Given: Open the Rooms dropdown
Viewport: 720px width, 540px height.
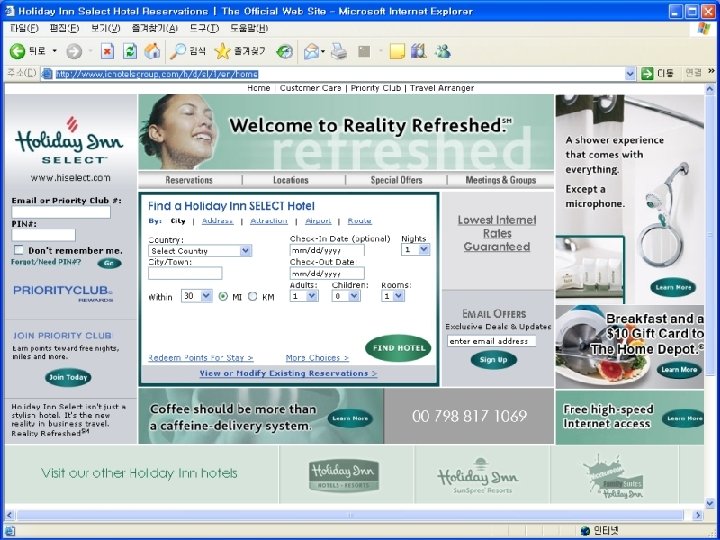Looking at the screenshot, I should [393, 296].
